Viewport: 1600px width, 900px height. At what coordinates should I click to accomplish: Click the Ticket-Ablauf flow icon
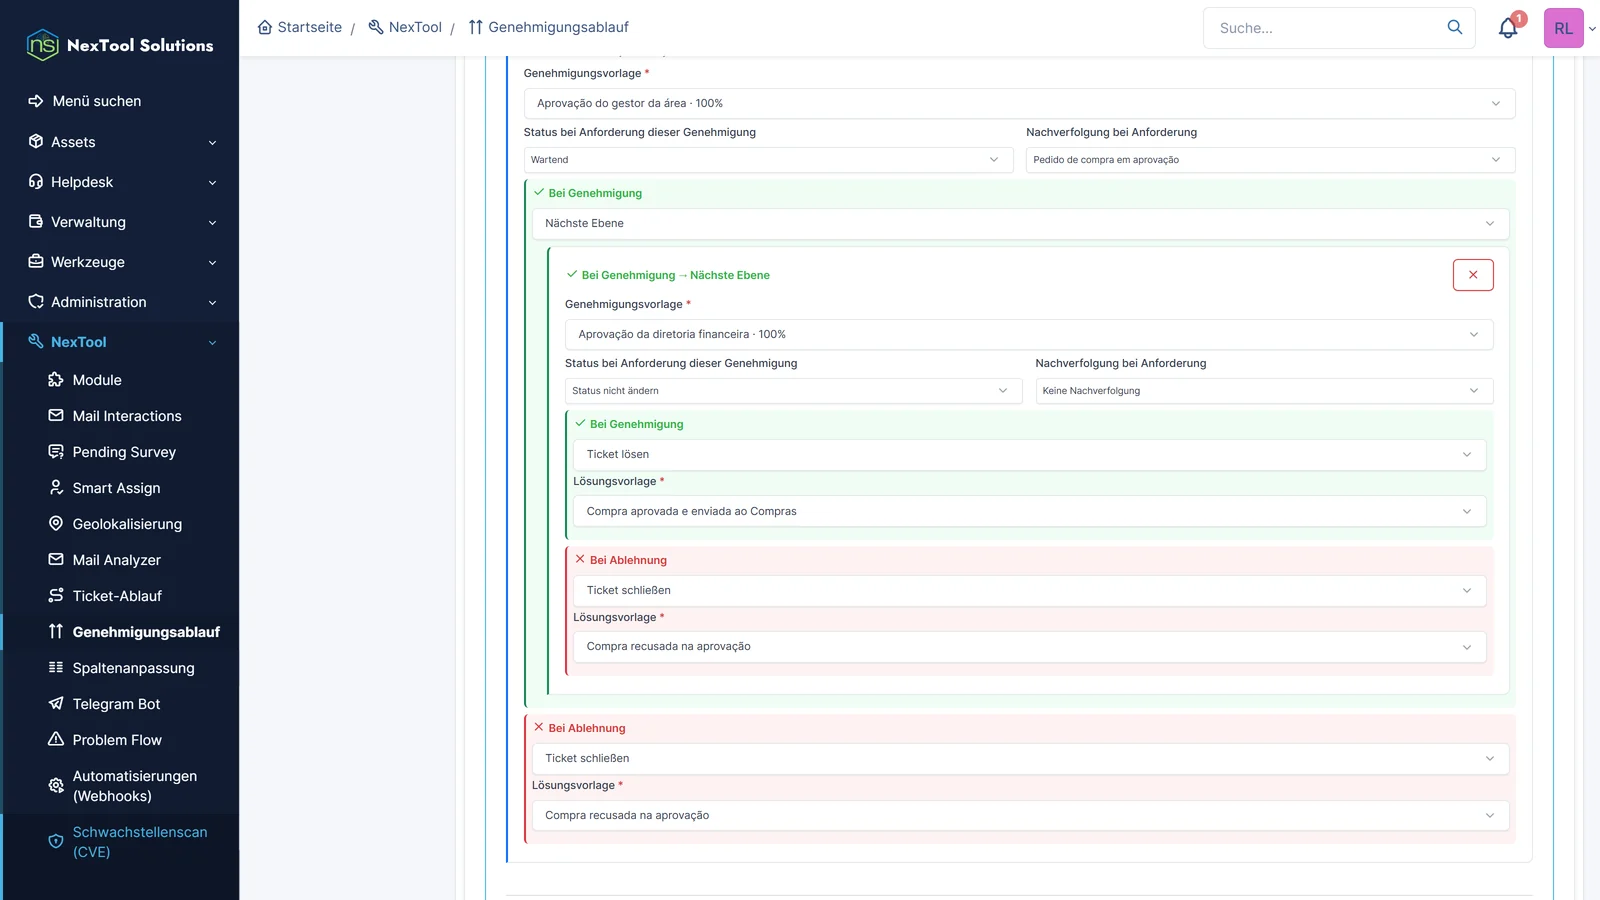tap(56, 596)
